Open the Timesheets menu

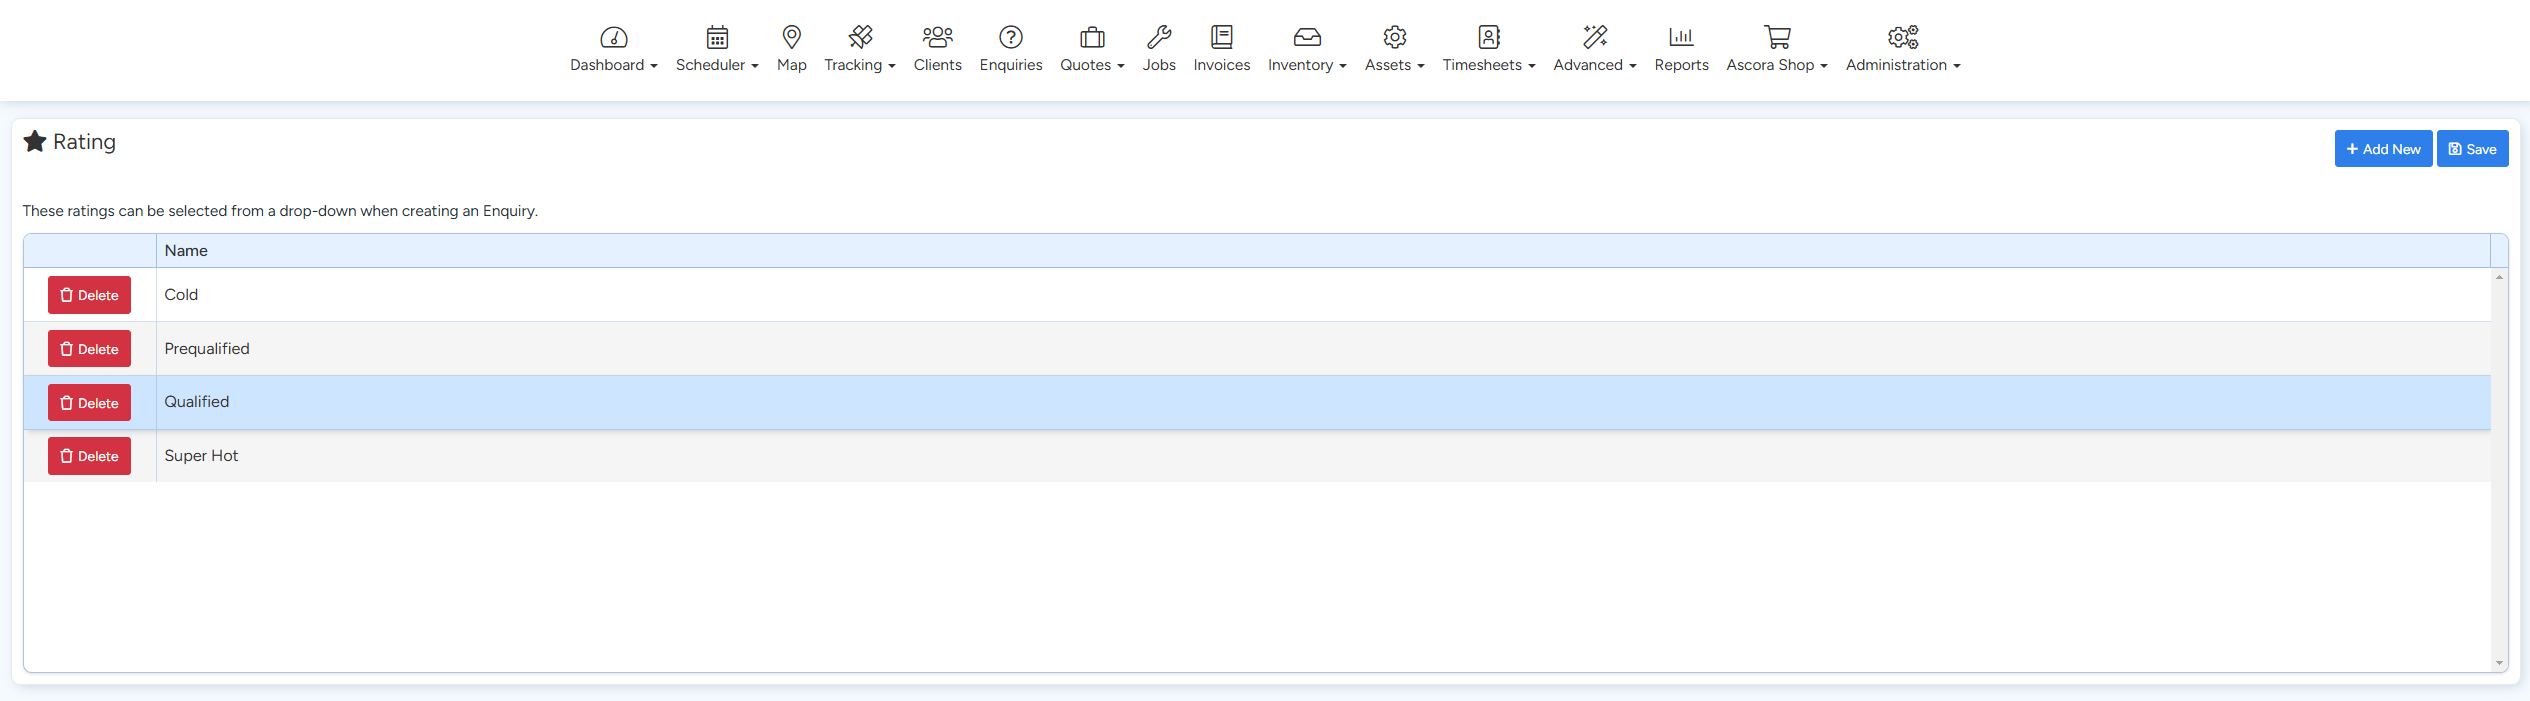pos(1488,65)
